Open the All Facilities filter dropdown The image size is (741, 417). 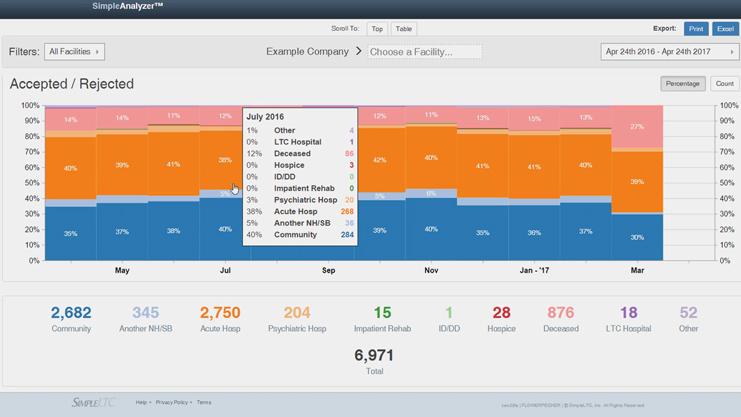[x=75, y=51]
